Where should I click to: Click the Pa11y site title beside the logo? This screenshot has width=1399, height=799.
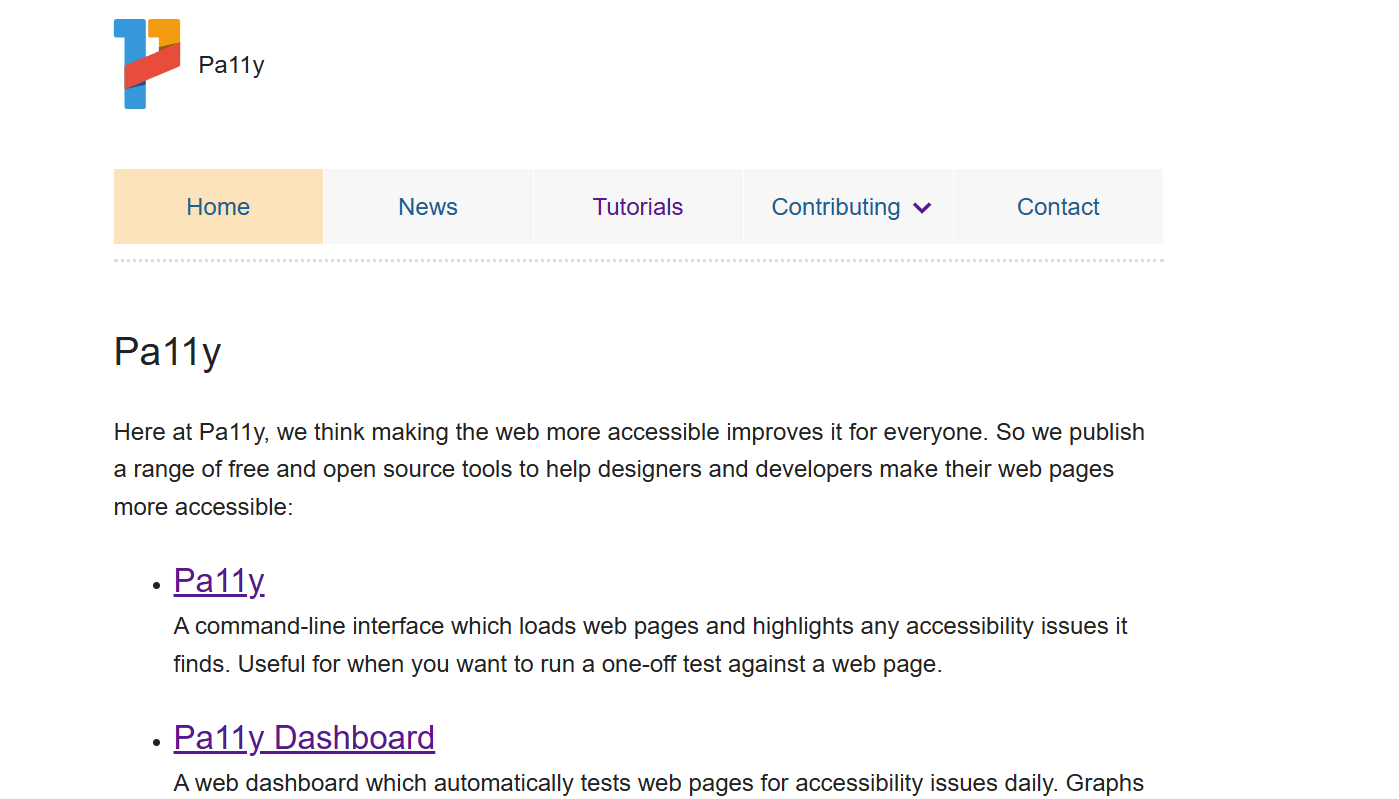pyautogui.click(x=231, y=65)
